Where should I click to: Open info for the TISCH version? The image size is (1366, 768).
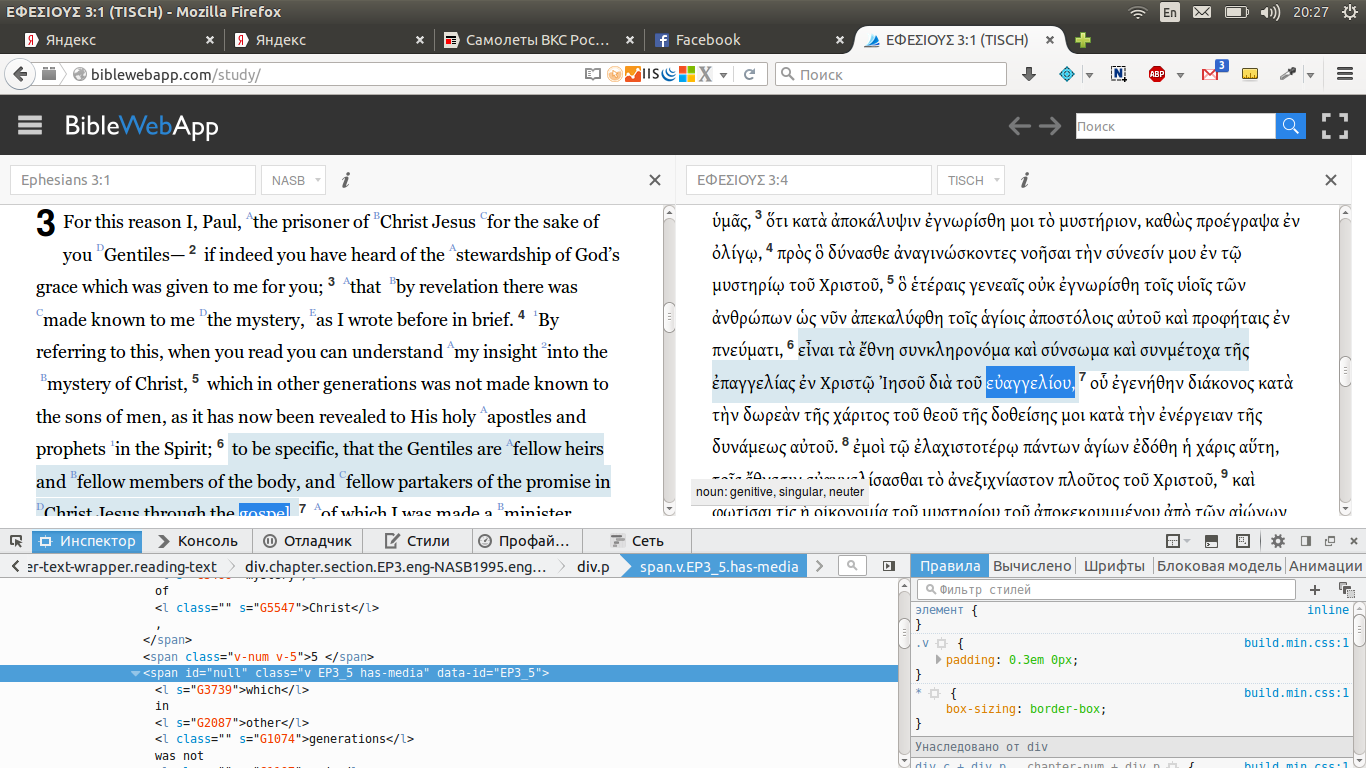pyautogui.click(x=1025, y=180)
